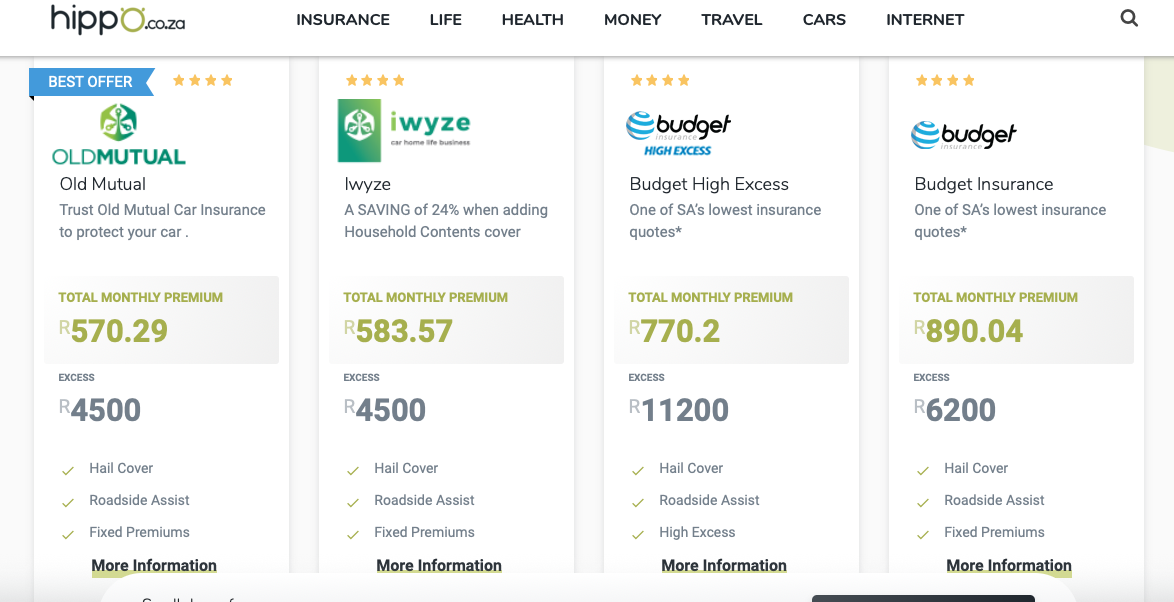Open the Life menu item
The height and width of the screenshot is (602, 1174).
(x=446, y=20)
